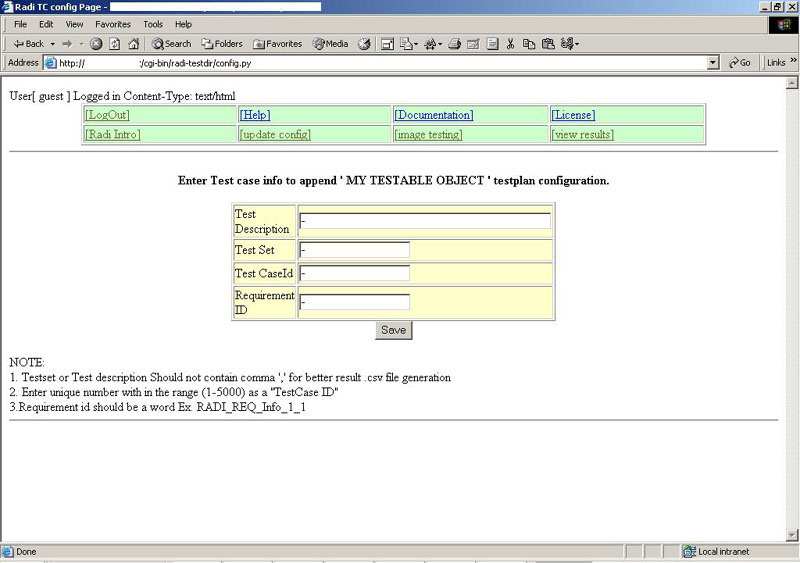Go to Home page icon
Viewport: 800px width, 563px height.
[133, 44]
